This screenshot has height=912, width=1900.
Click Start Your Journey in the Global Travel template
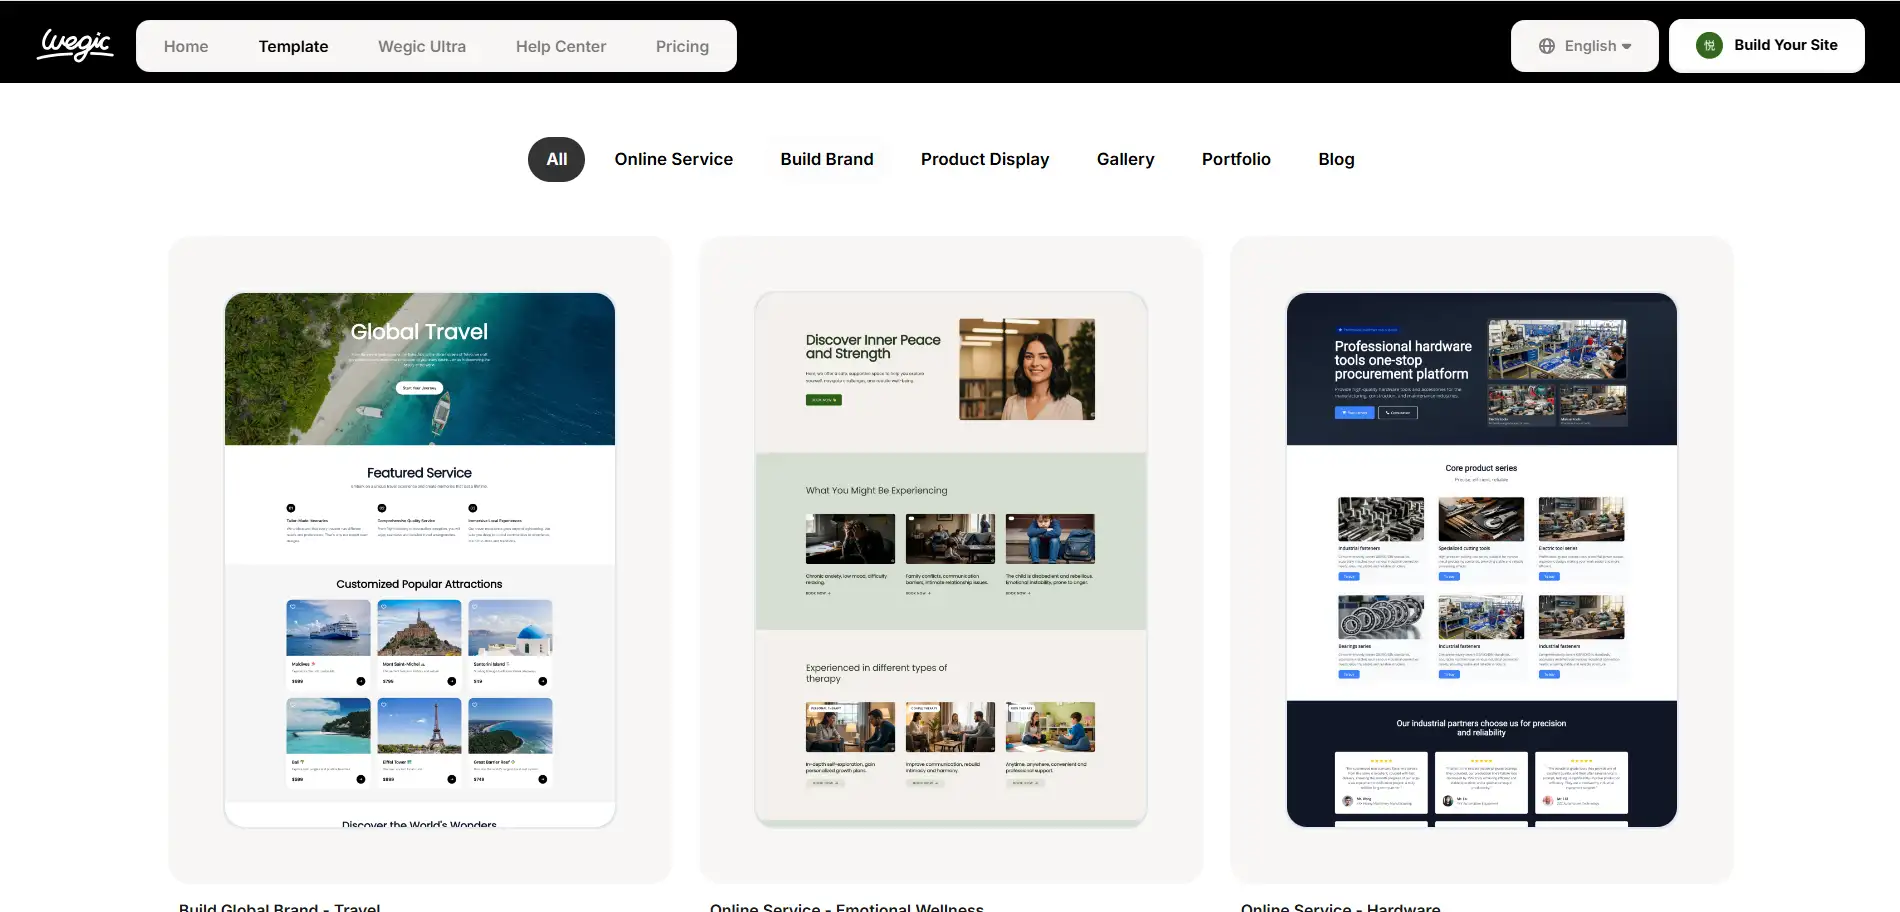418,388
